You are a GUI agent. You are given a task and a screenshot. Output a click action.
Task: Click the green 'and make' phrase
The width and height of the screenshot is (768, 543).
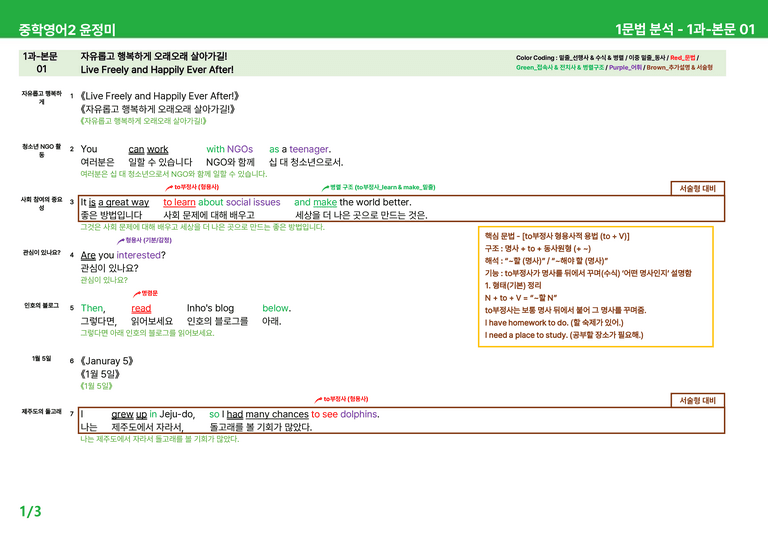coord(315,202)
